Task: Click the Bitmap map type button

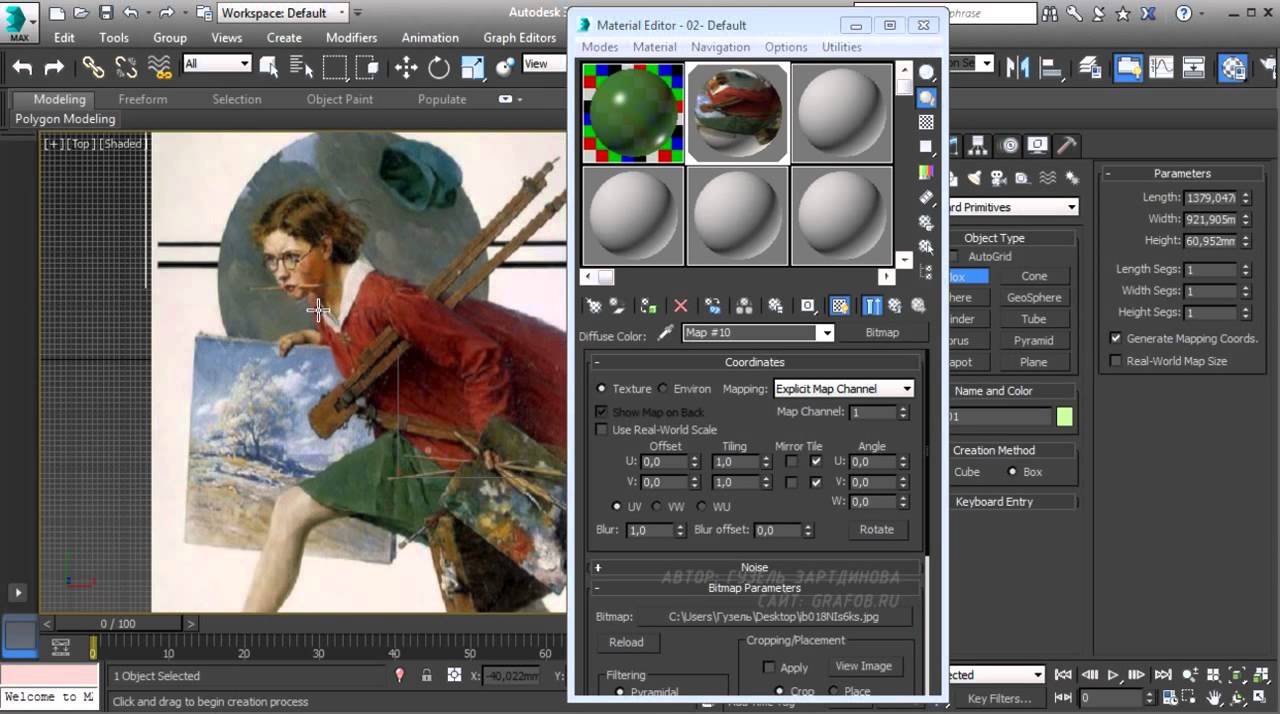Action: tap(882, 333)
